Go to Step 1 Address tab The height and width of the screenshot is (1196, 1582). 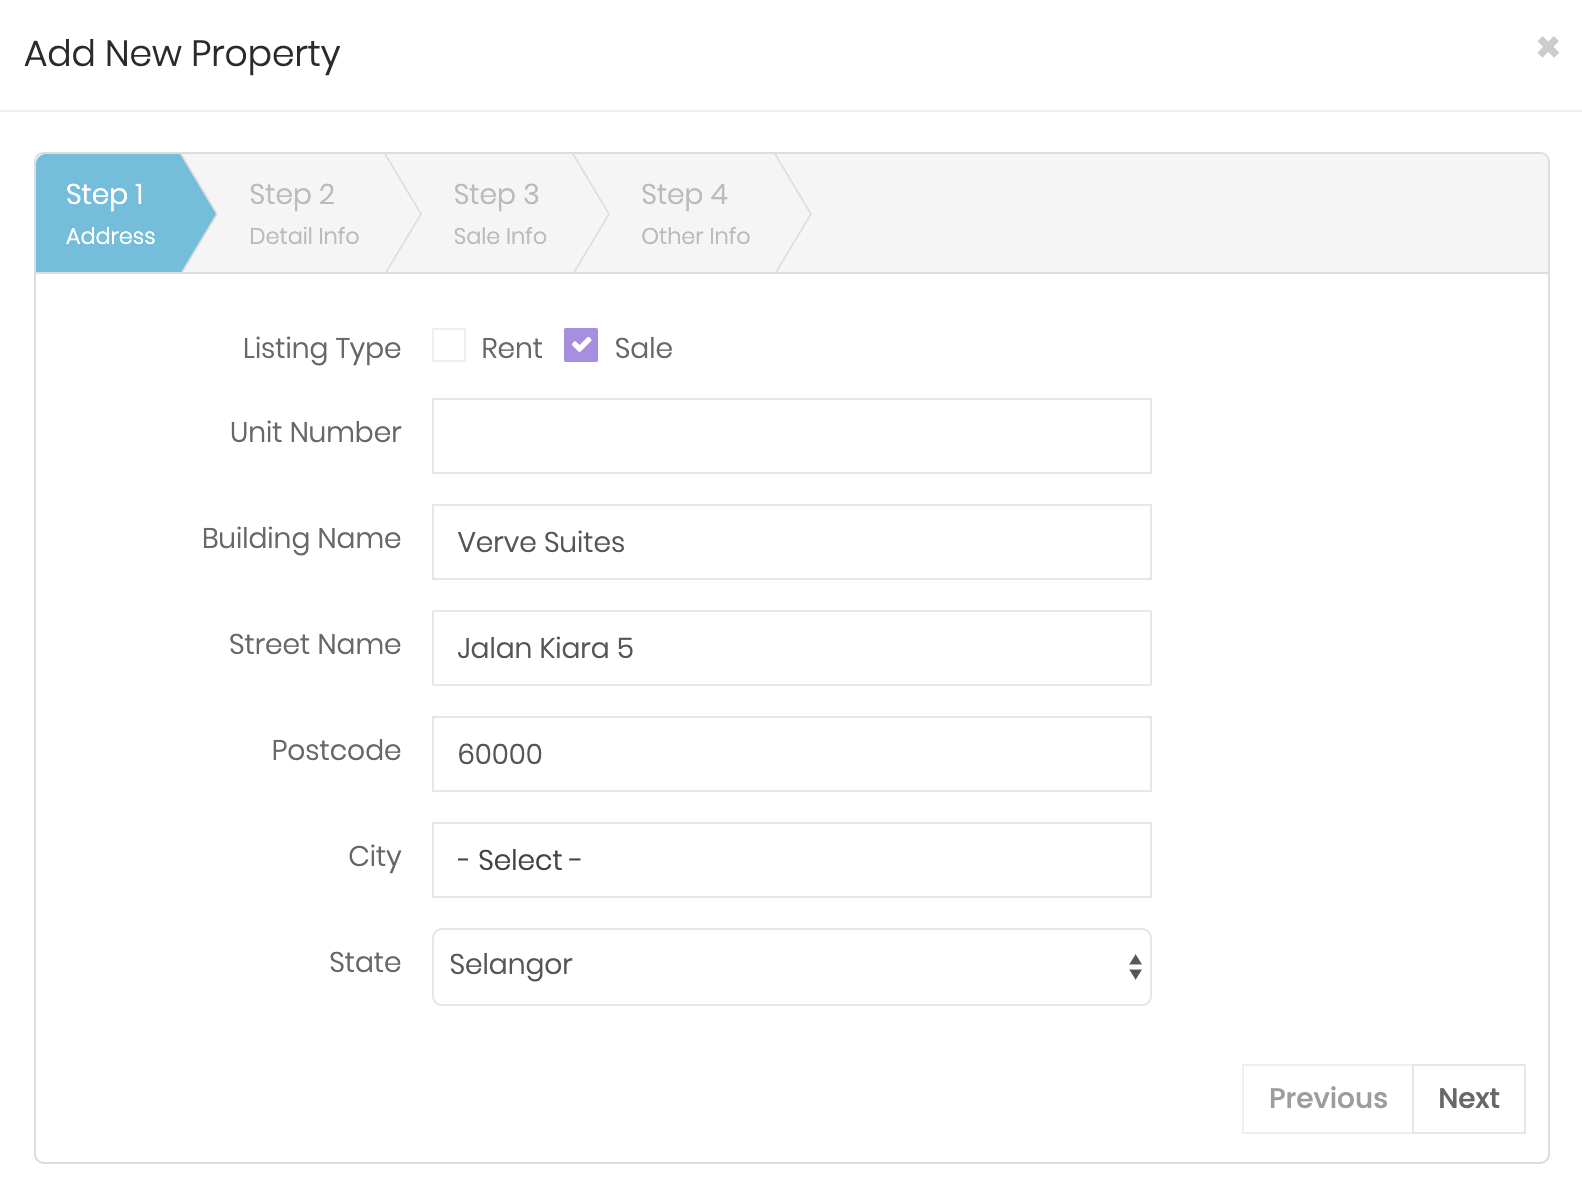[x=111, y=214]
